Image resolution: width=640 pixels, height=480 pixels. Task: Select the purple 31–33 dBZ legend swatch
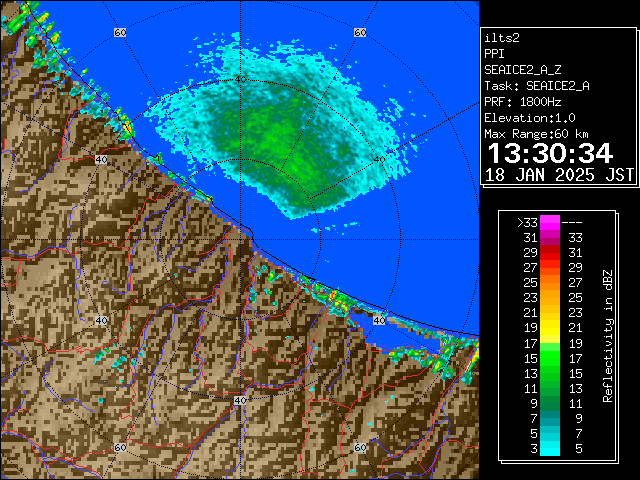click(x=550, y=238)
